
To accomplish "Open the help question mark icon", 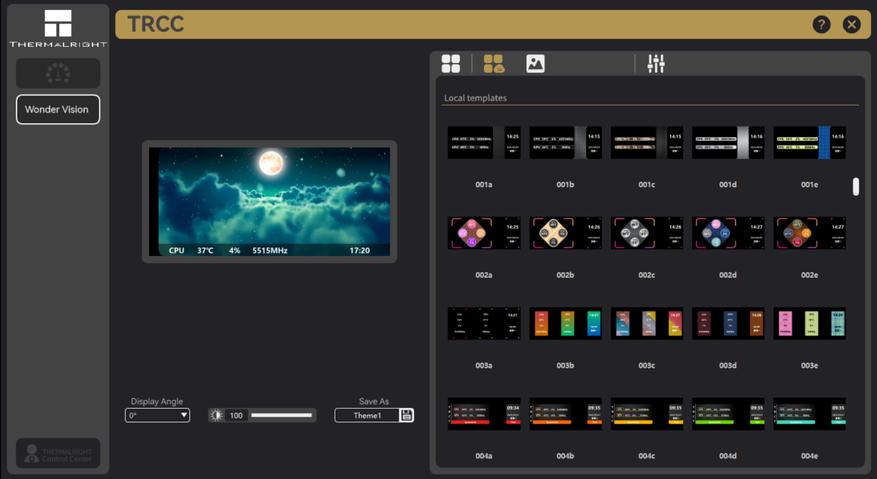I will pos(821,25).
